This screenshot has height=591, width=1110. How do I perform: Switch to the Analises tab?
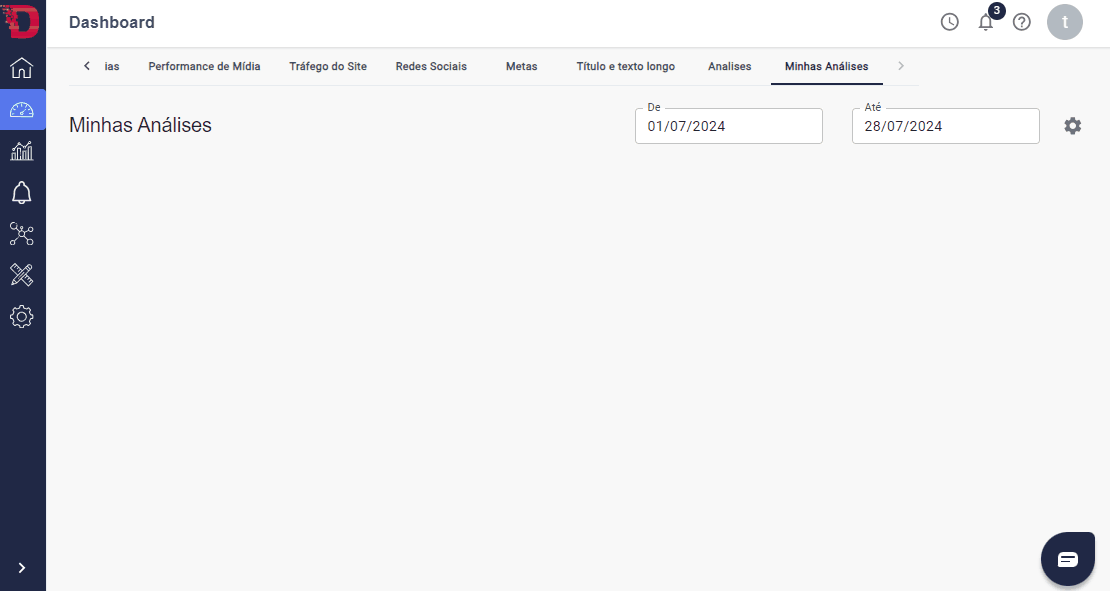730,67
